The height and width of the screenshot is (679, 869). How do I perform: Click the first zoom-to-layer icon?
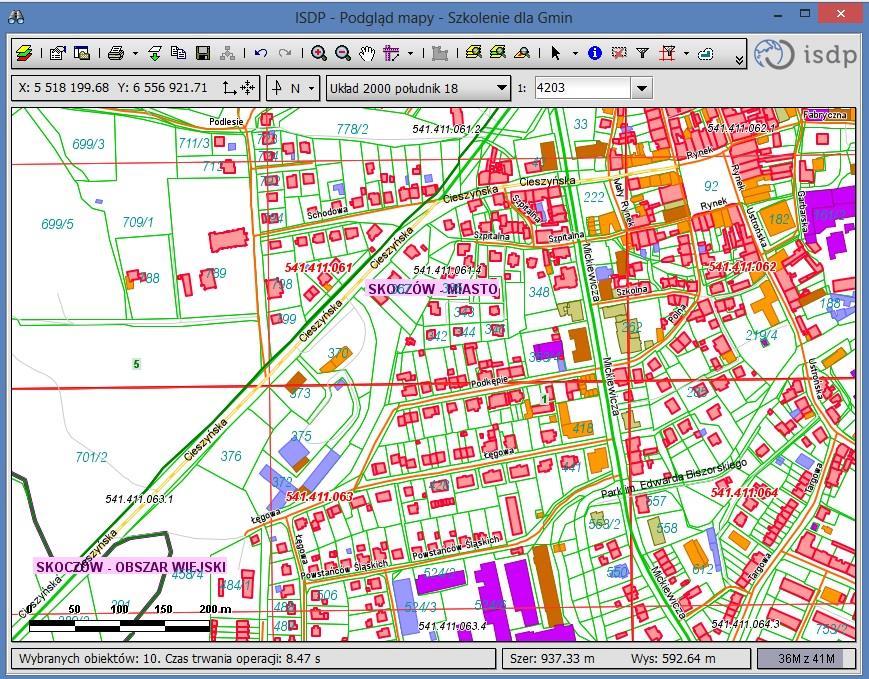coord(473,53)
